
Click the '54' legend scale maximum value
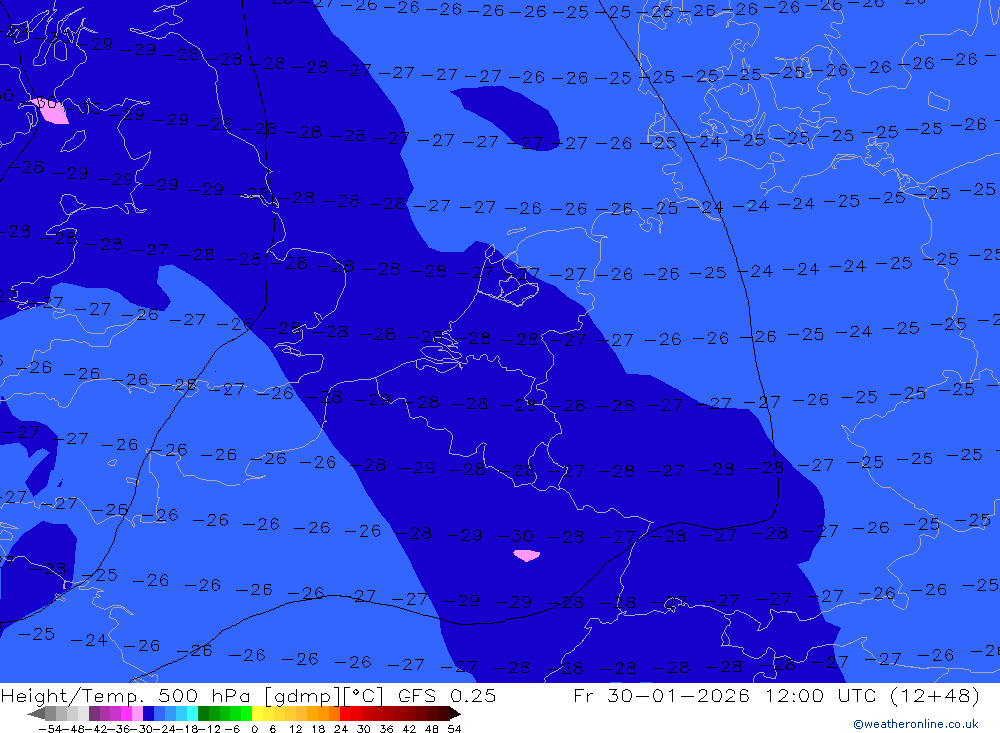[454, 729]
